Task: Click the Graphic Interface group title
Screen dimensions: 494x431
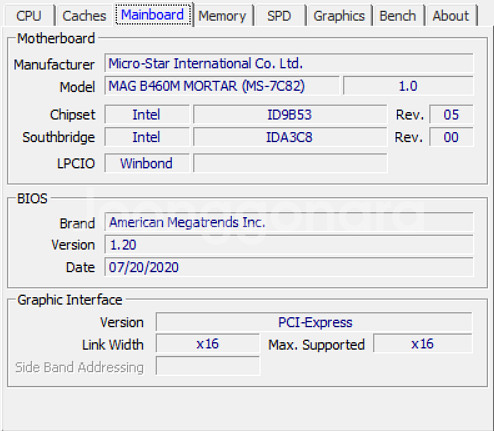Action: [x=70, y=300]
